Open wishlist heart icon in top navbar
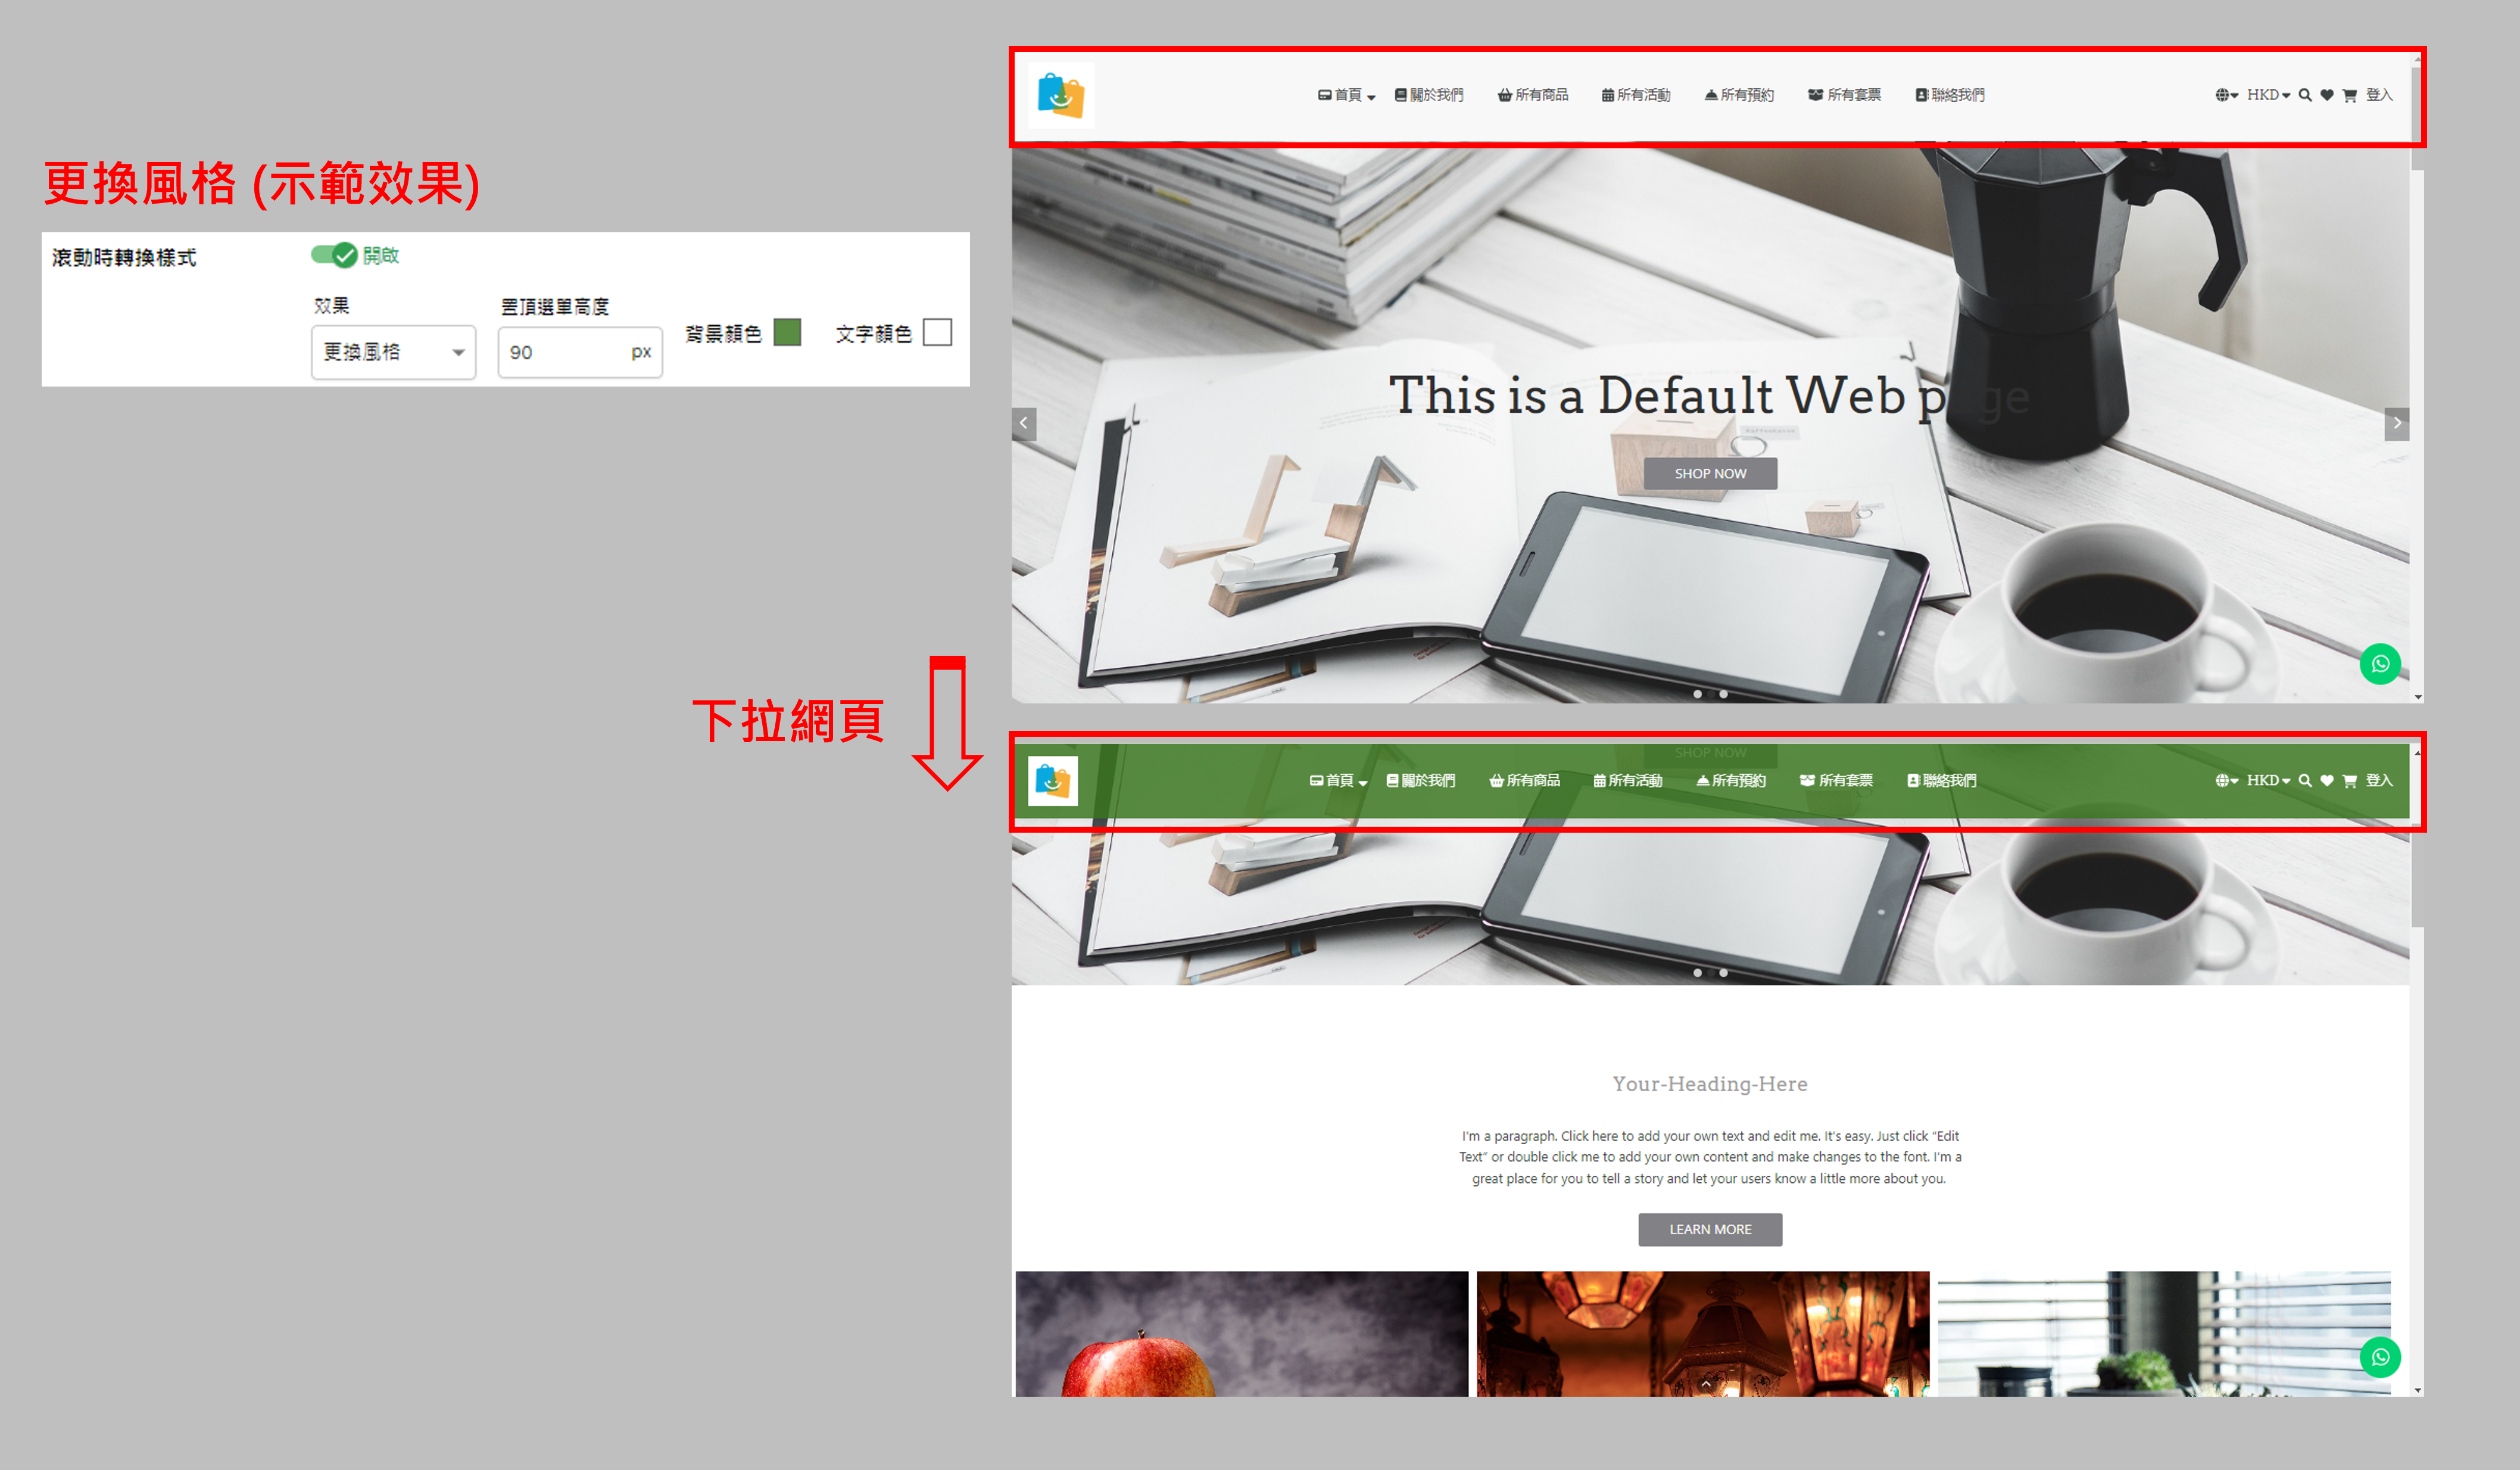The width and height of the screenshot is (2520, 1470). (x=2326, y=95)
